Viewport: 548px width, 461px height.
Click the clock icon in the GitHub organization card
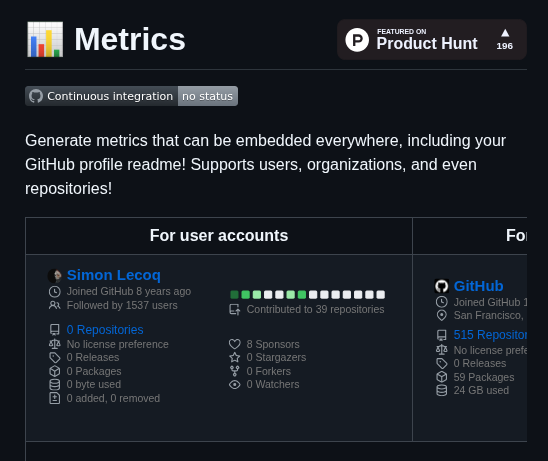pyautogui.click(x=442, y=302)
